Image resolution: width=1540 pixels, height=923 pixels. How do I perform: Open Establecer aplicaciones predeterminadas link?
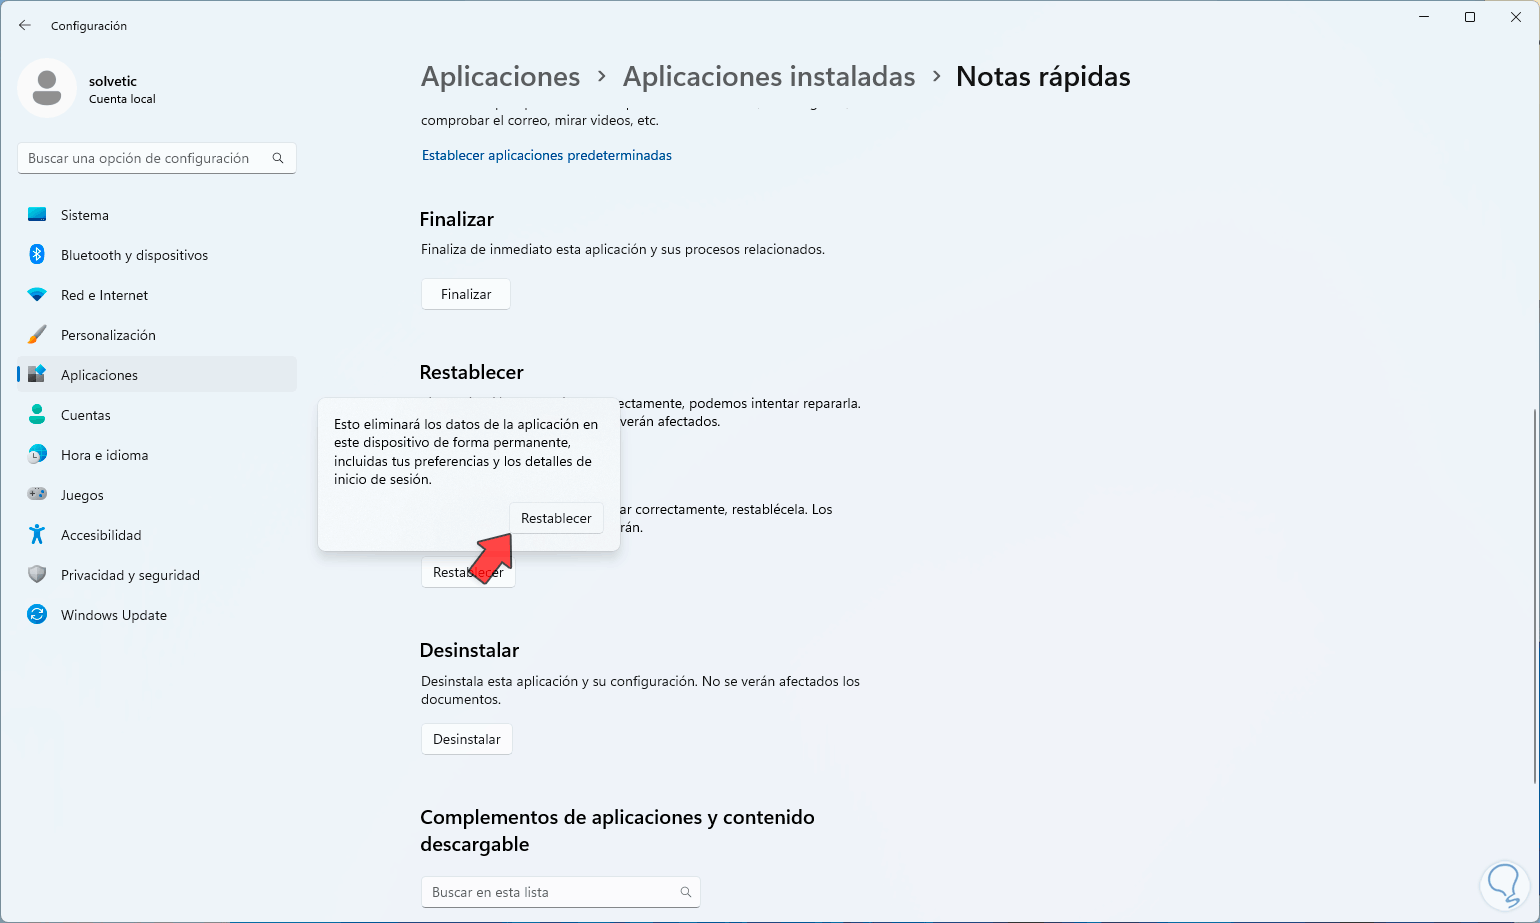[x=547, y=155]
